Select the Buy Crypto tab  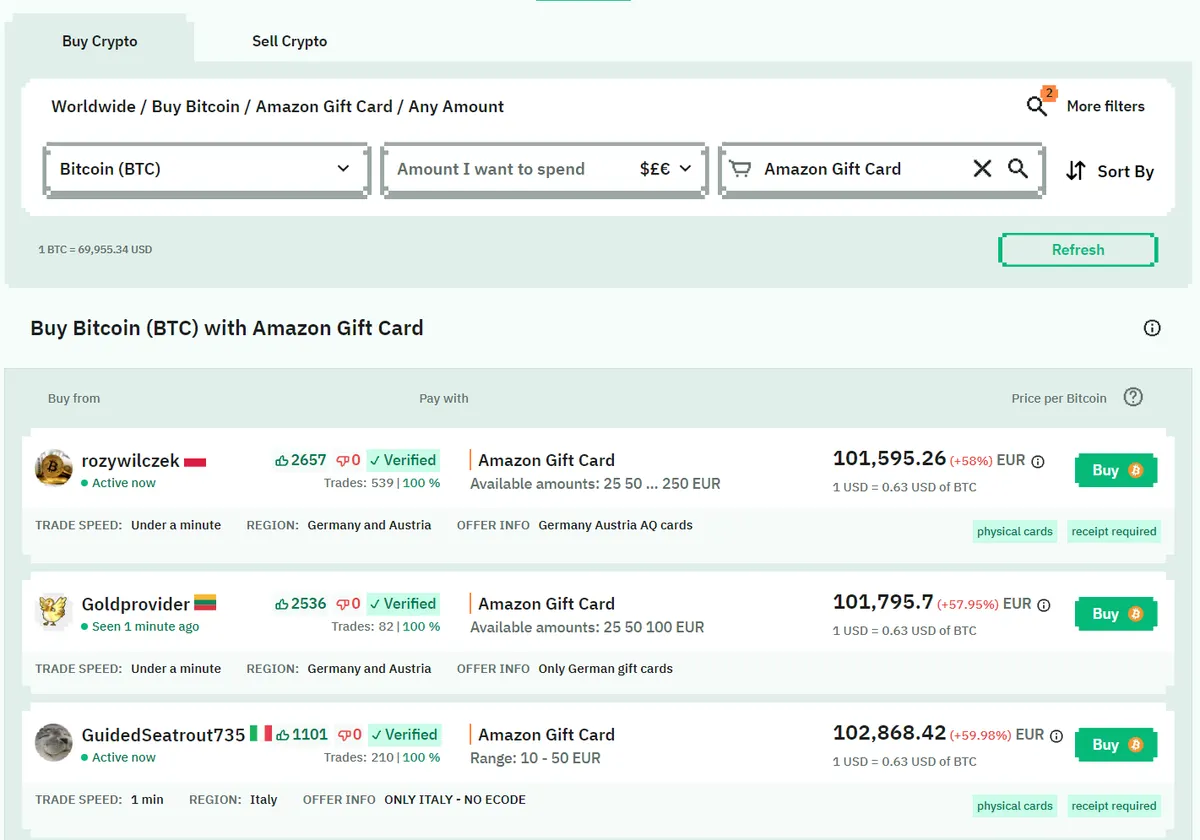pos(100,41)
